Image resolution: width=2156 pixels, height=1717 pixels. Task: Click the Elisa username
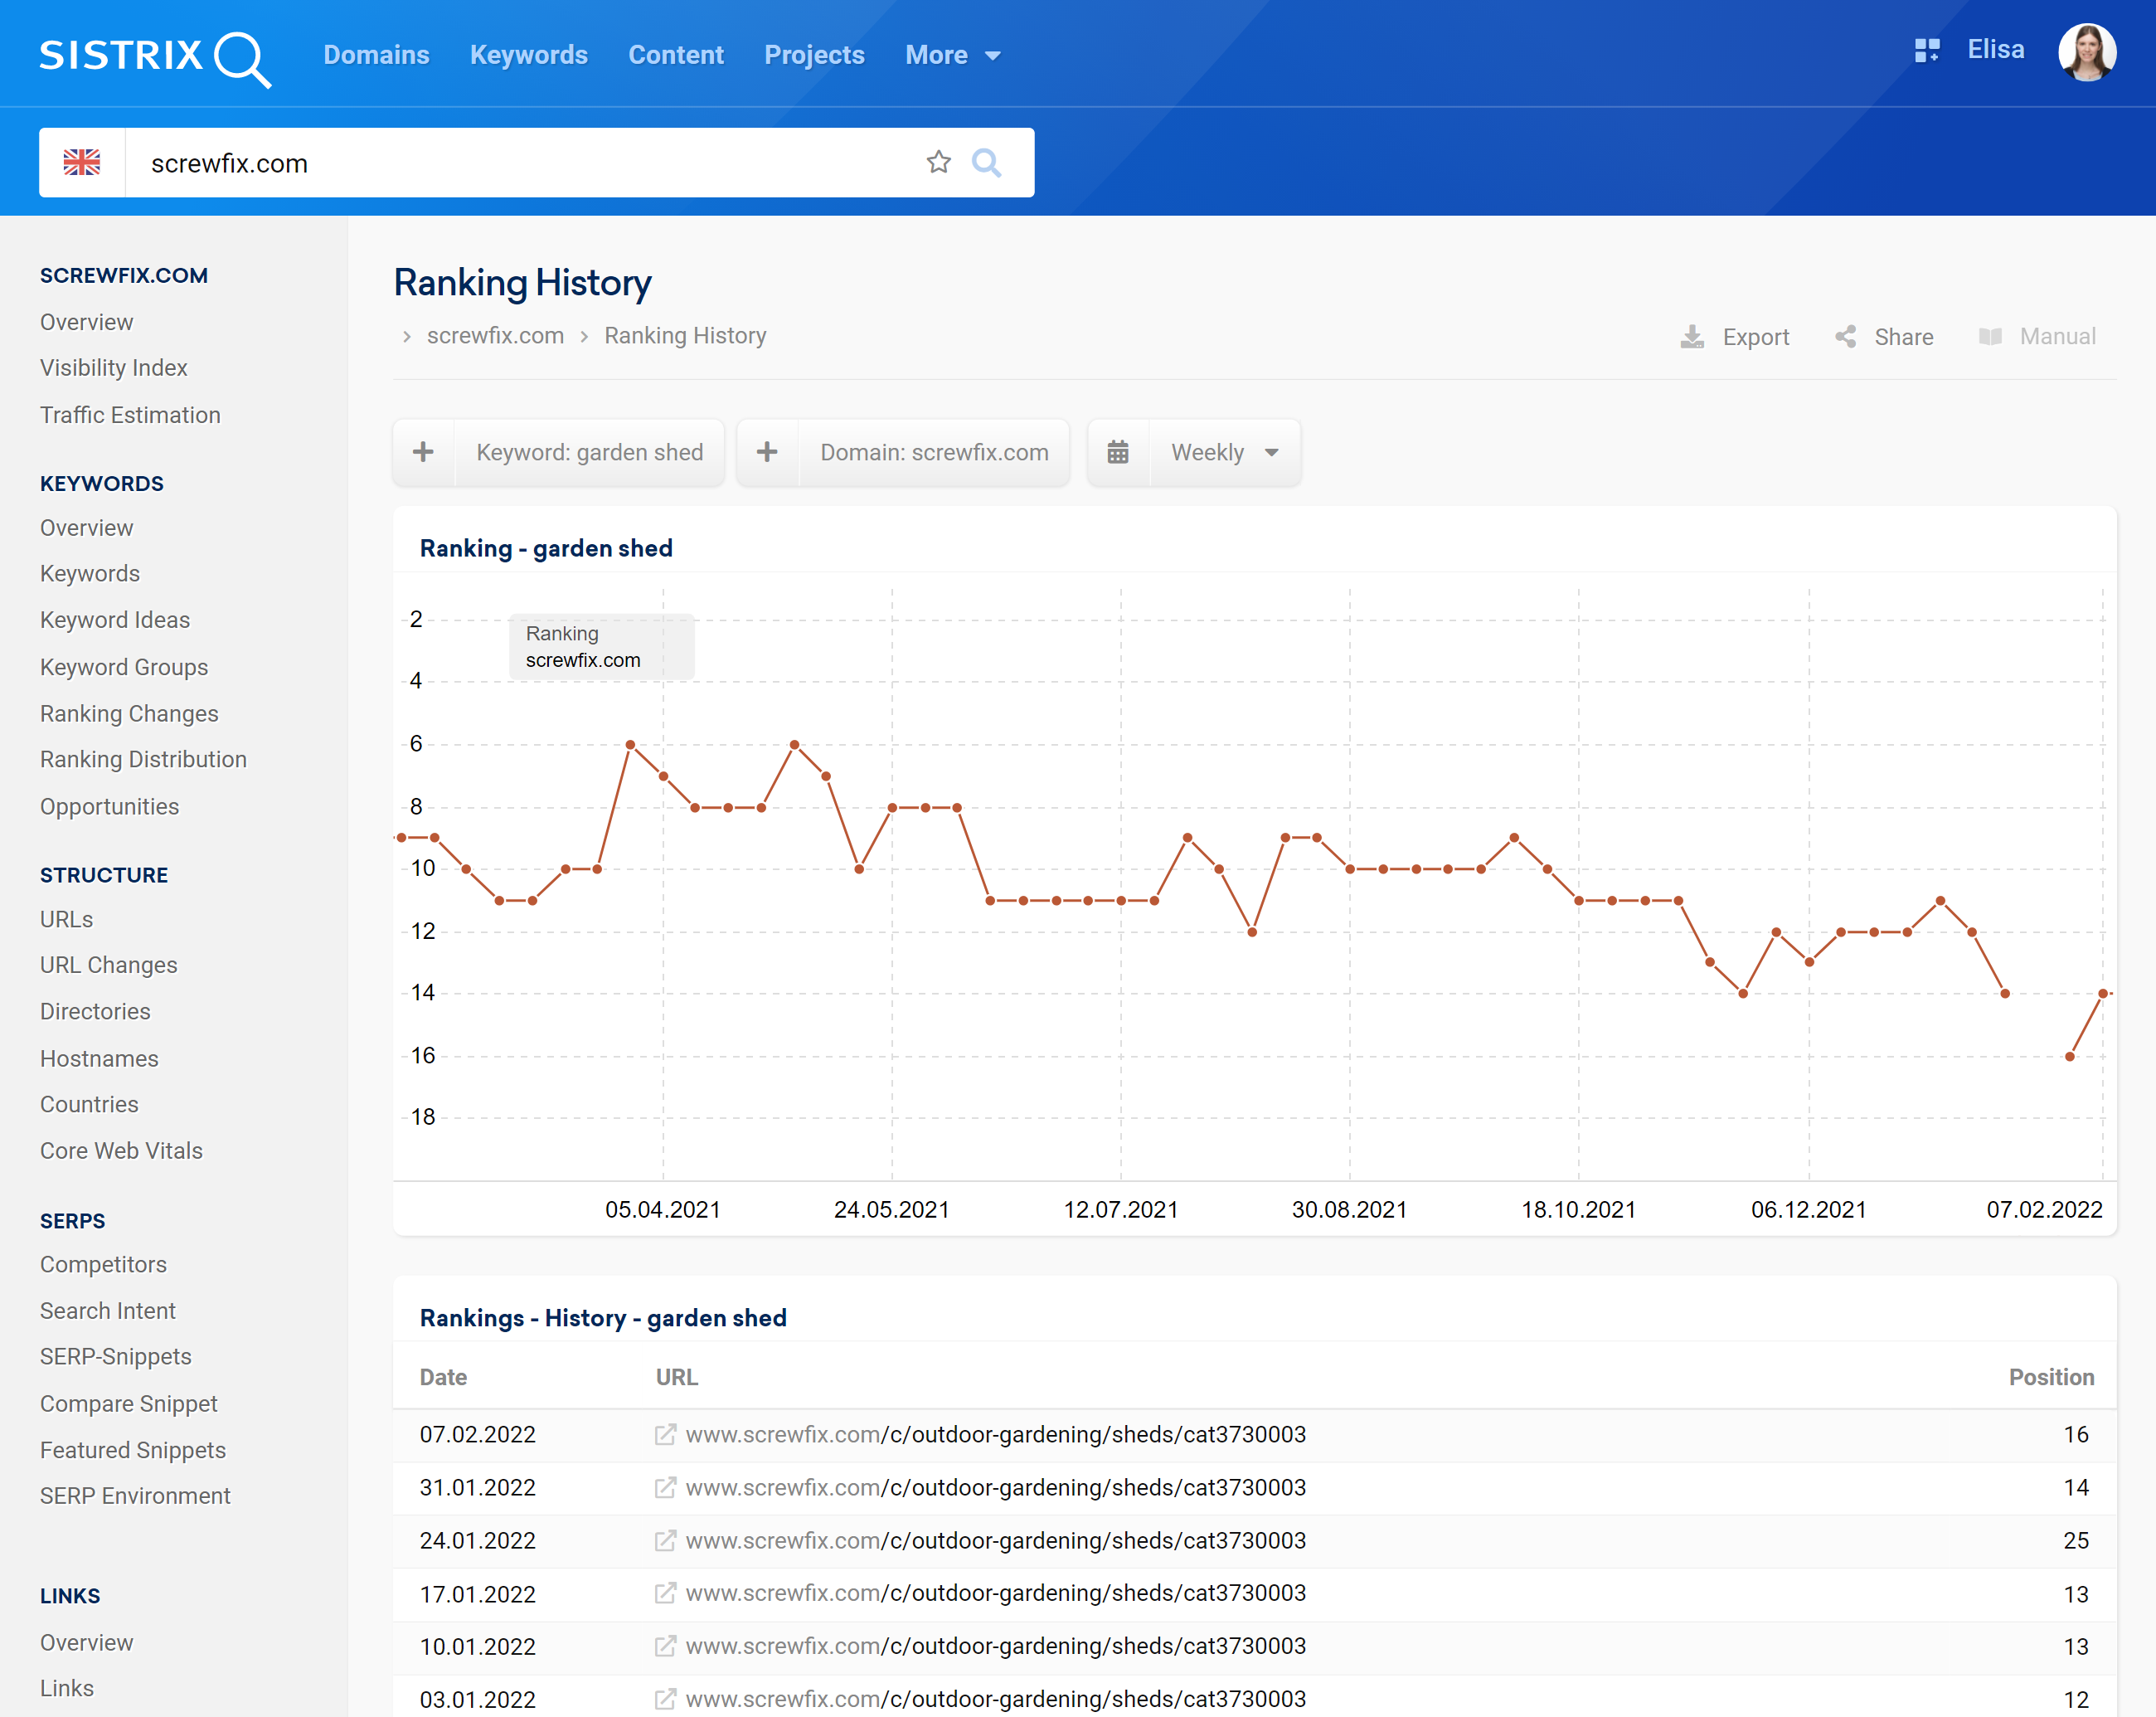pos(1996,49)
